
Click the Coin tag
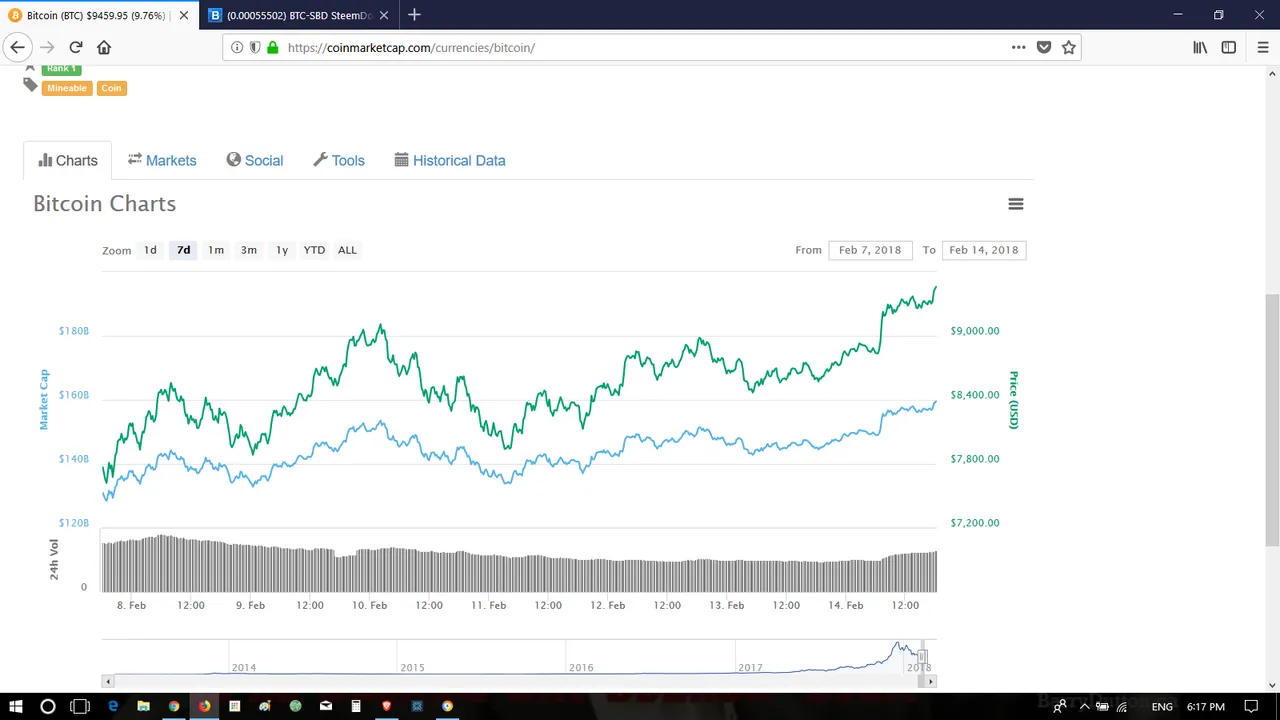pyautogui.click(x=111, y=88)
